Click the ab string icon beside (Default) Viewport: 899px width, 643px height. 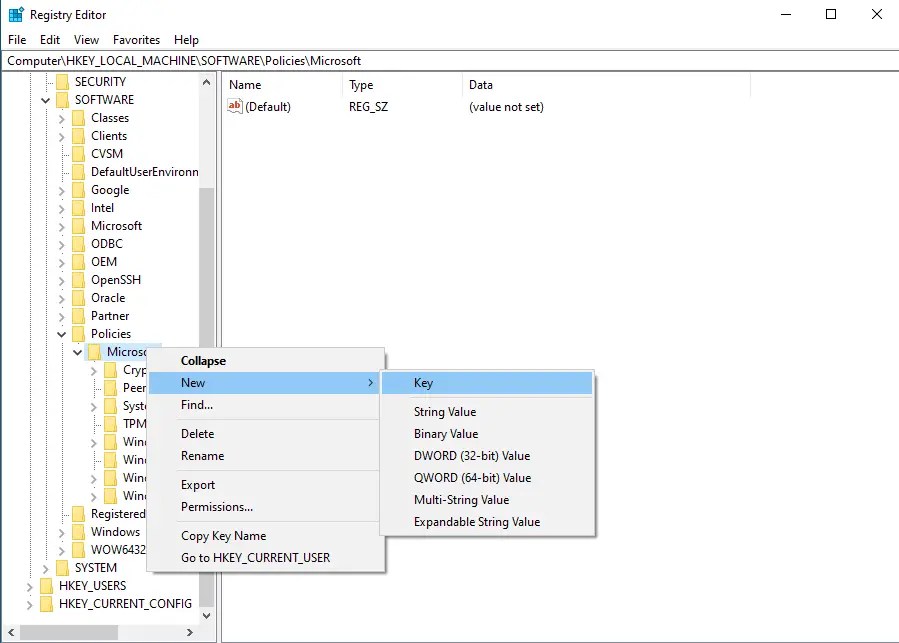[233, 107]
